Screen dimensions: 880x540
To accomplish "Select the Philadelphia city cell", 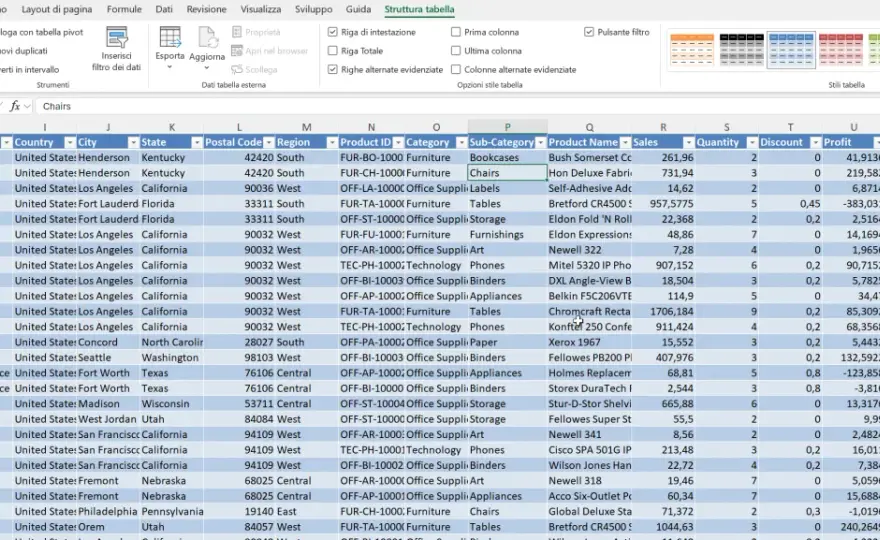I will click(x=108, y=511).
